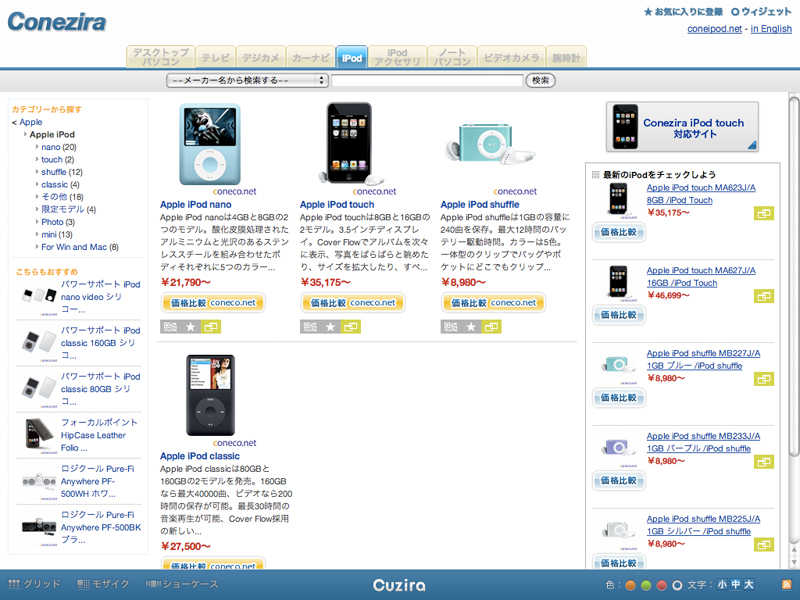The image size is (800, 600).
Task: Click new window icon beside iPod shuffle MB227J/A
Action: click(x=764, y=379)
